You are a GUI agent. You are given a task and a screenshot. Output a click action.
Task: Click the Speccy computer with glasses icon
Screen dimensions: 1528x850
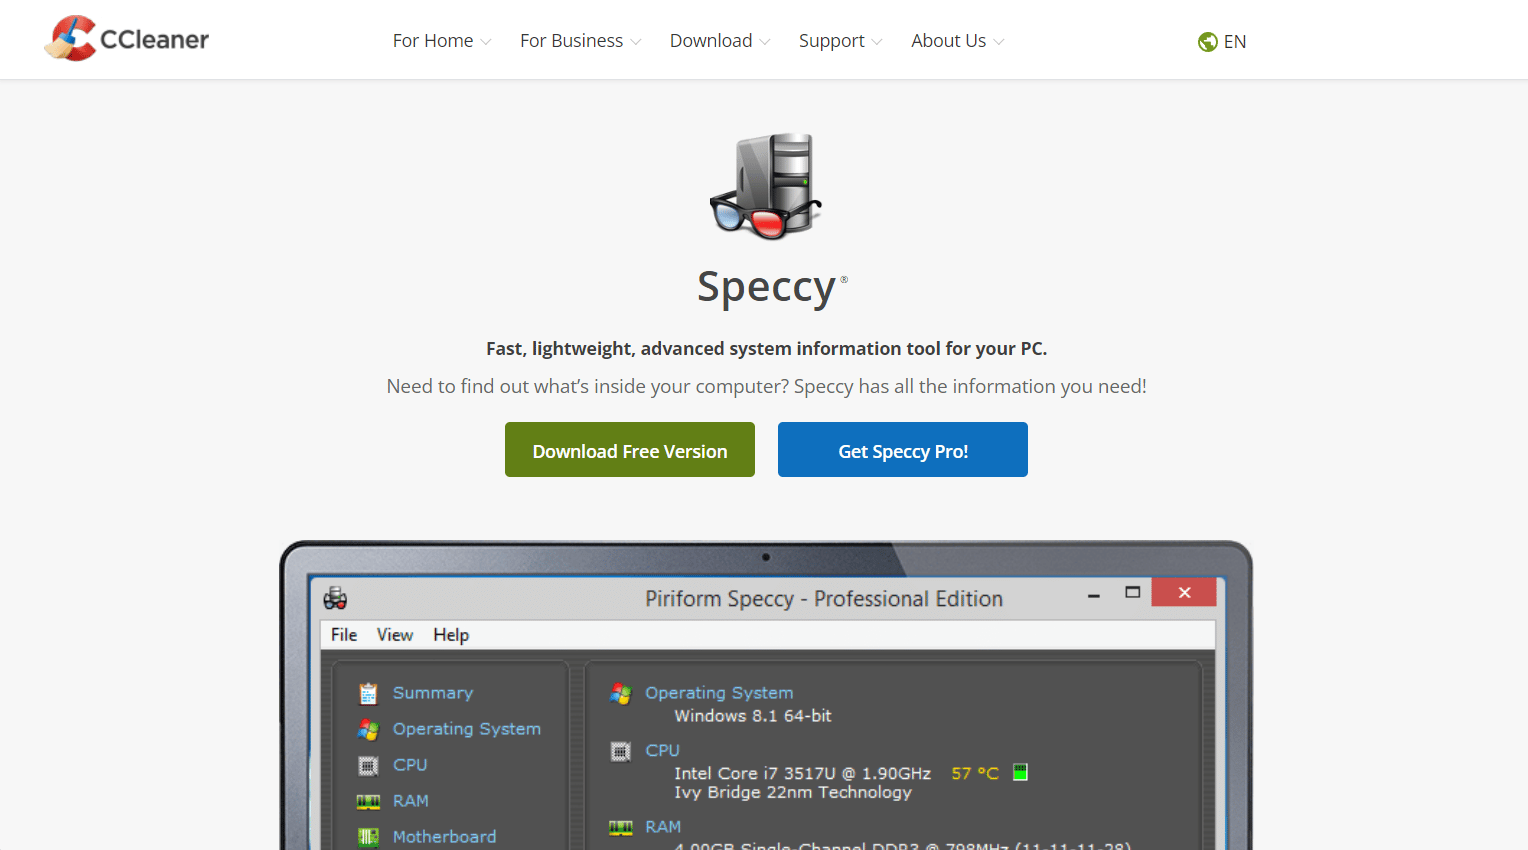point(766,186)
